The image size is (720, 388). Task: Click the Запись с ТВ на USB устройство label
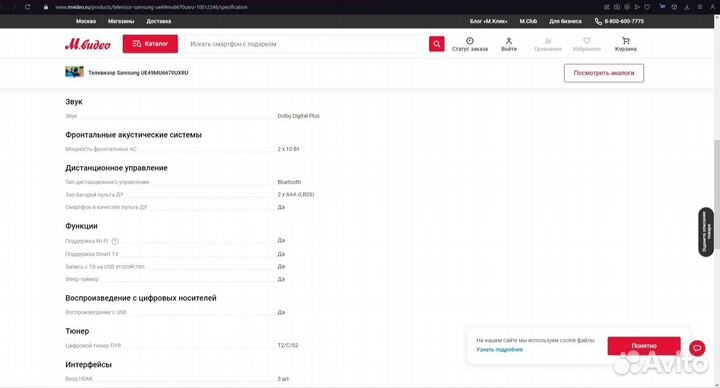(x=105, y=266)
